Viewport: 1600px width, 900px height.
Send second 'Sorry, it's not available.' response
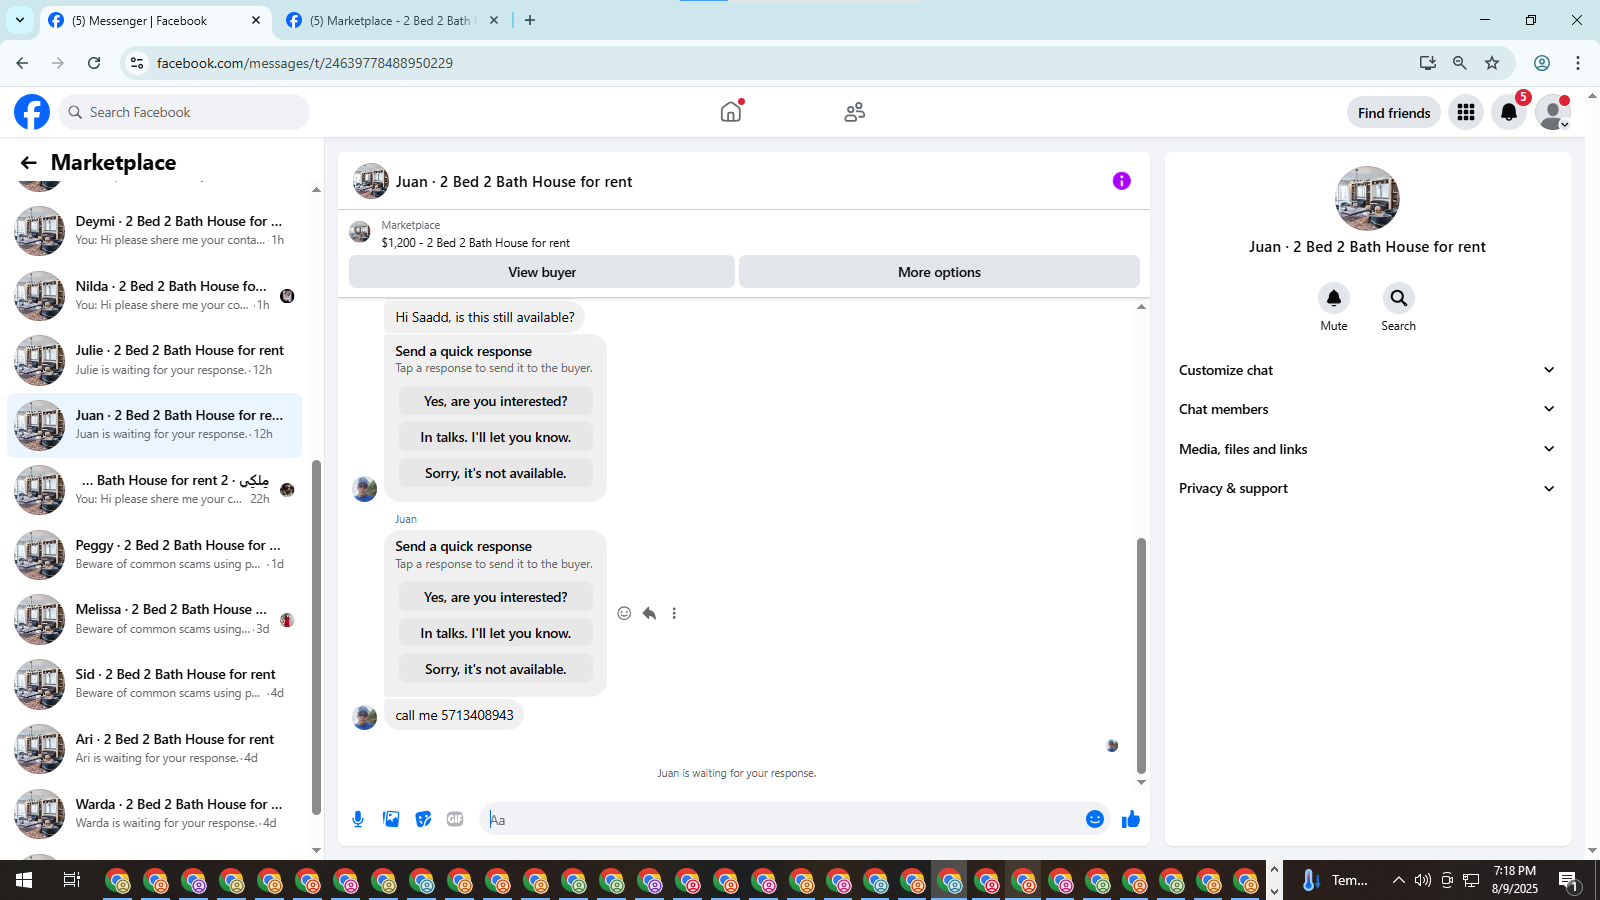click(x=496, y=669)
